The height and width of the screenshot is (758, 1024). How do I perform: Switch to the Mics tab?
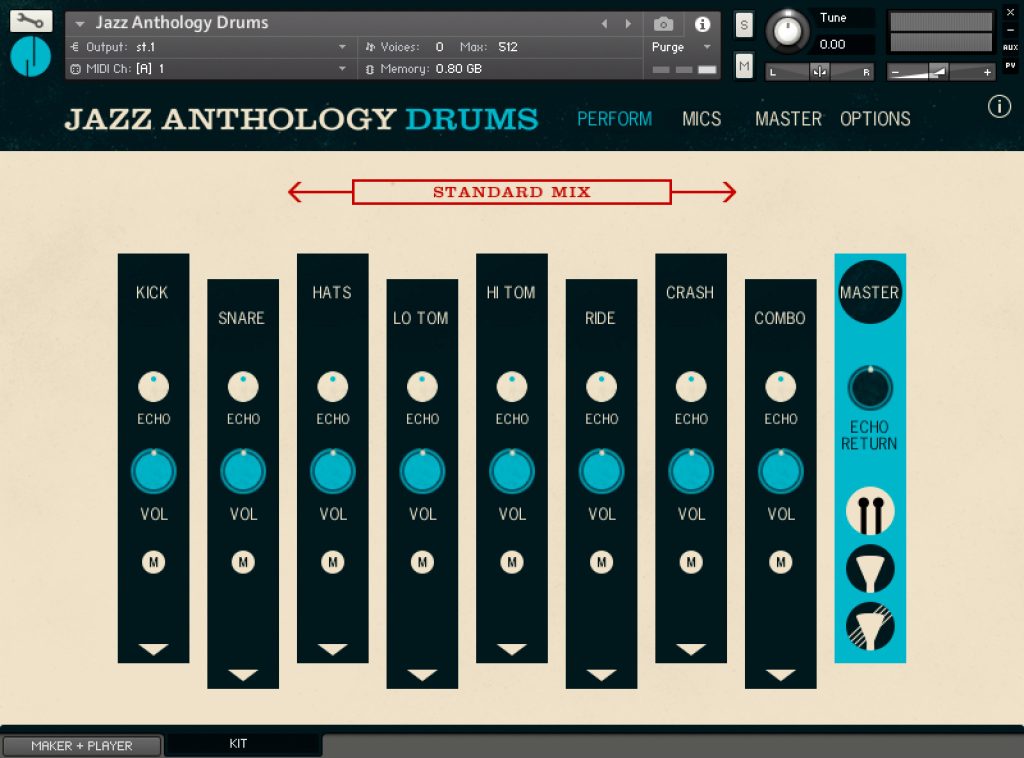tap(701, 119)
